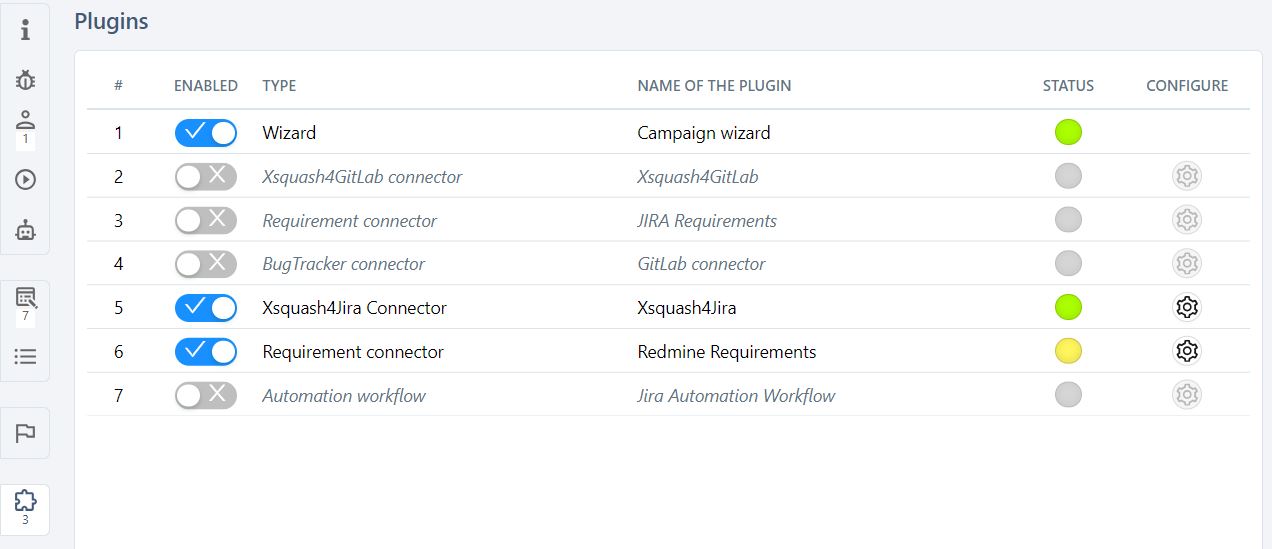Open the milestones flag icon in sidebar
The width and height of the screenshot is (1272, 549).
pos(25,433)
